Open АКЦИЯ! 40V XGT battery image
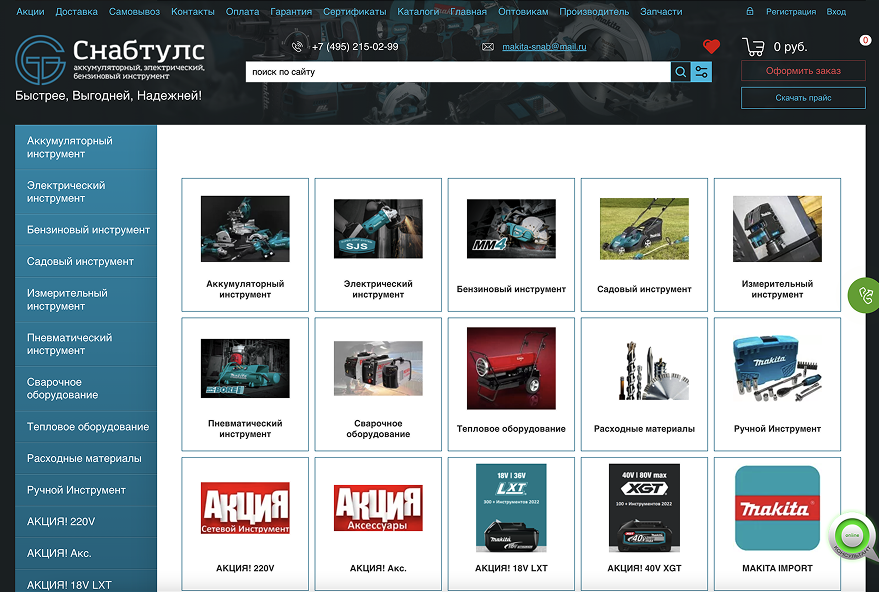The image size is (879, 592). pyautogui.click(x=644, y=508)
